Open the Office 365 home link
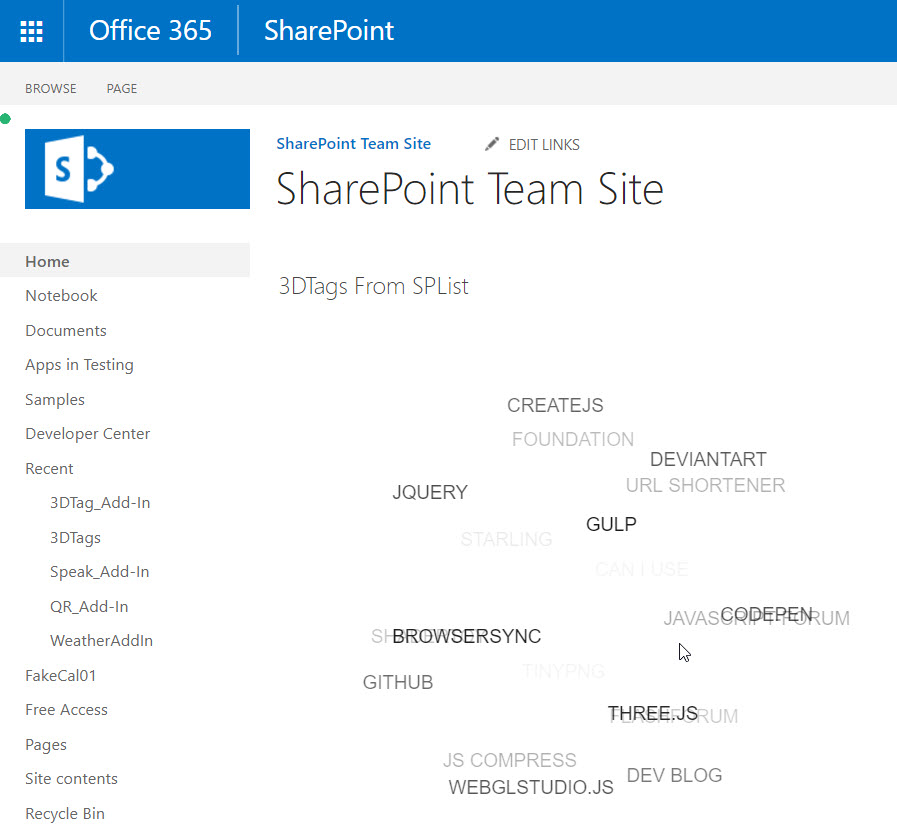897x830 pixels. tap(150, 31)
